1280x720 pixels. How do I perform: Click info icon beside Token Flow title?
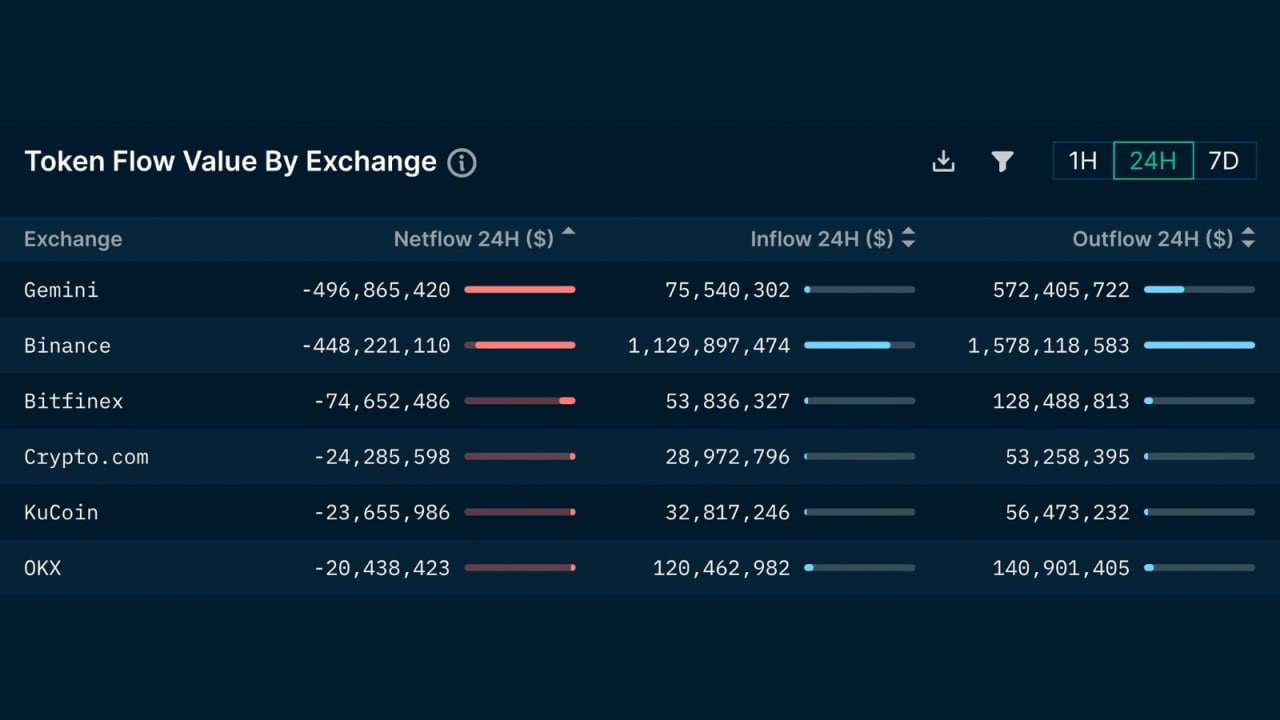coord(461,162)
